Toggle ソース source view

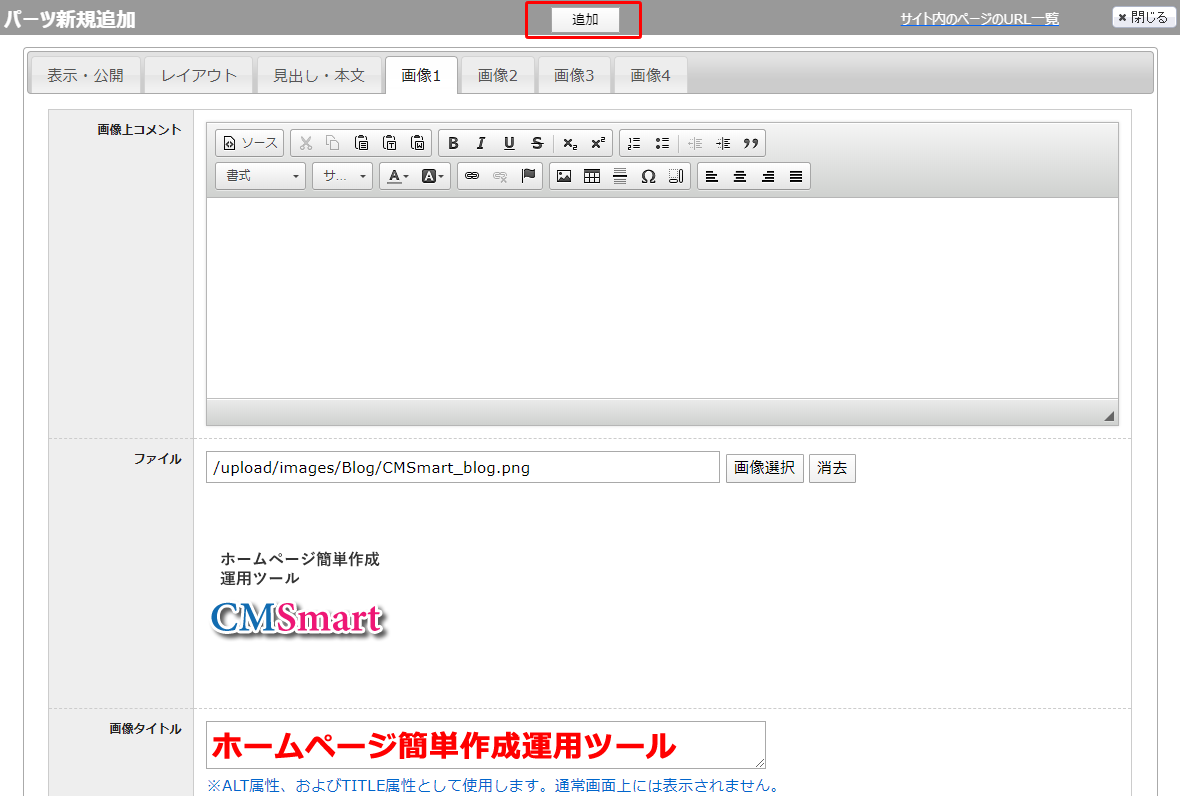[x=250, y=143]
